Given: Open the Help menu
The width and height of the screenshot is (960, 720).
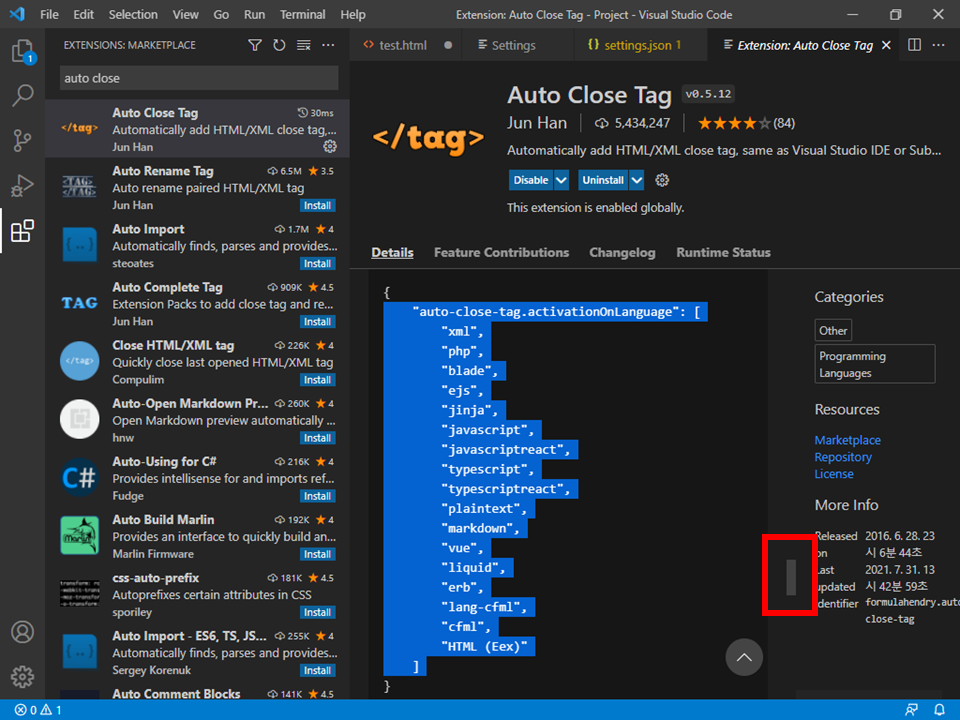Looking at the screenshot, I should pyautogui.click(x=353, y=14).
